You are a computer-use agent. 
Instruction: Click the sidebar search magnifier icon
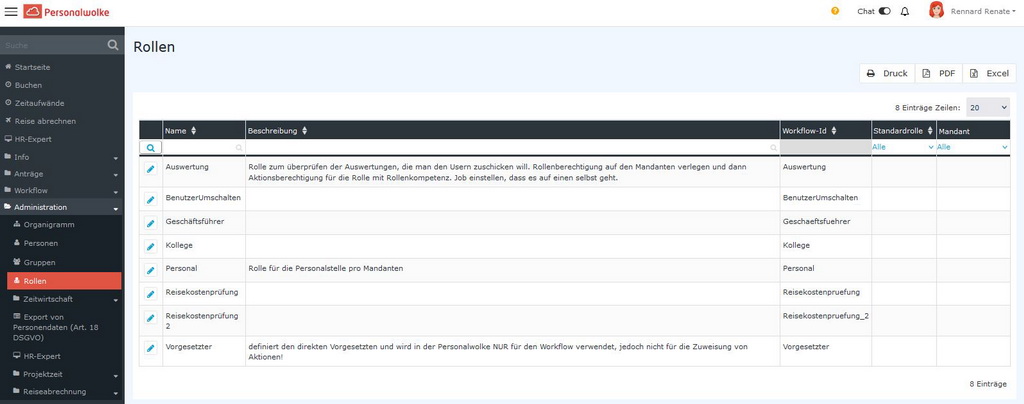click(112, 45)
